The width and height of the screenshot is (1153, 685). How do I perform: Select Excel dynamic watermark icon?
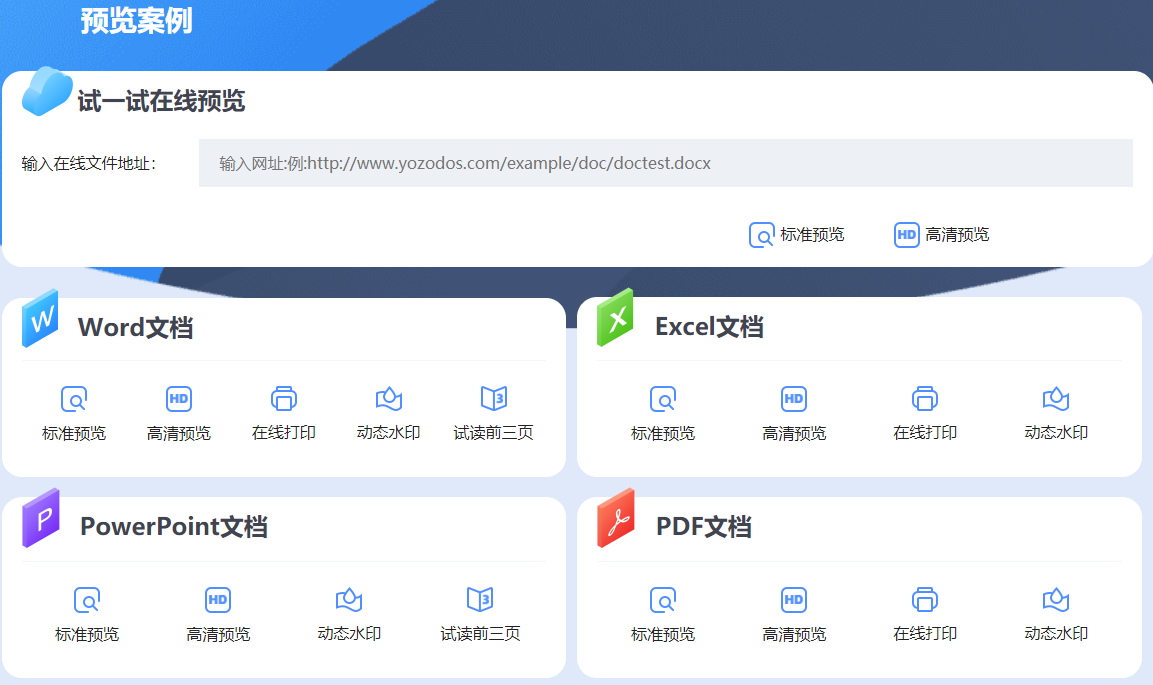click(x=1056, y=398)
